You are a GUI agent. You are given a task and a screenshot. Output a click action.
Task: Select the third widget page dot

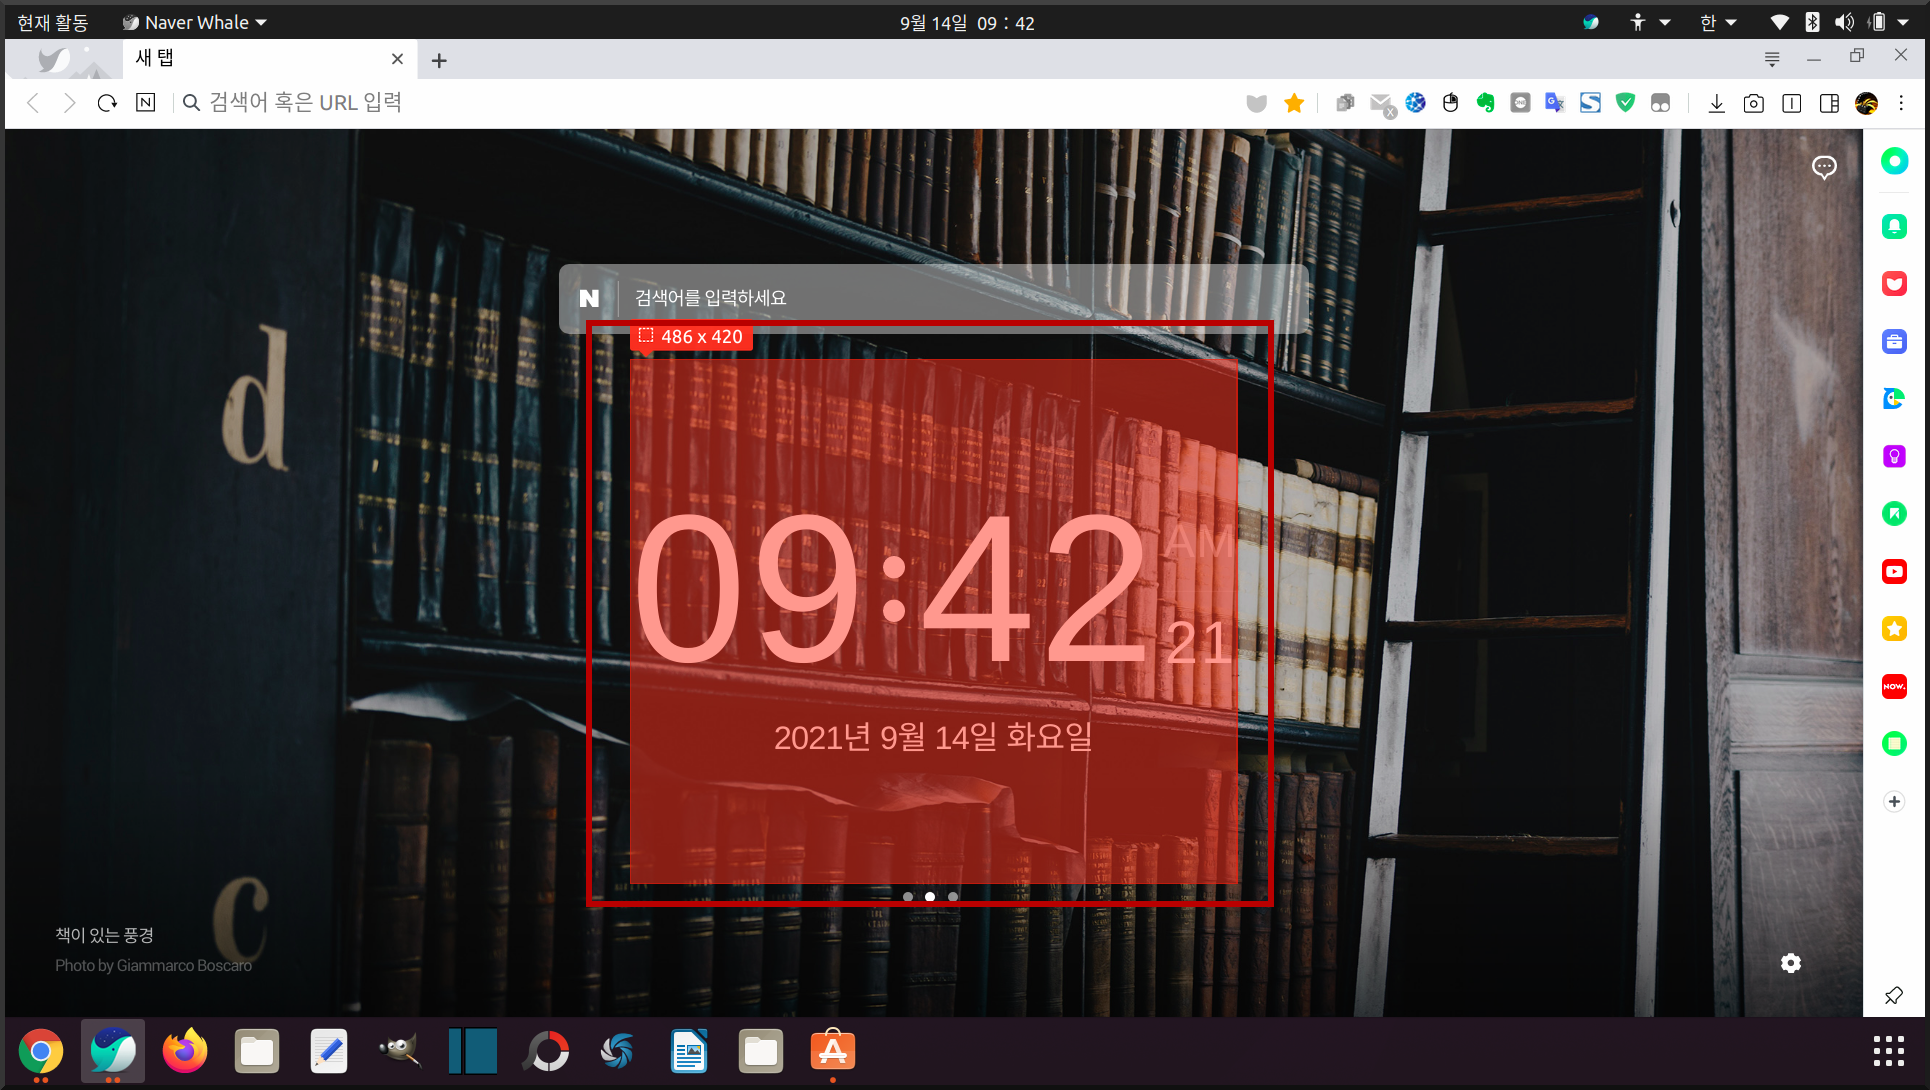(x=953, y=896)
